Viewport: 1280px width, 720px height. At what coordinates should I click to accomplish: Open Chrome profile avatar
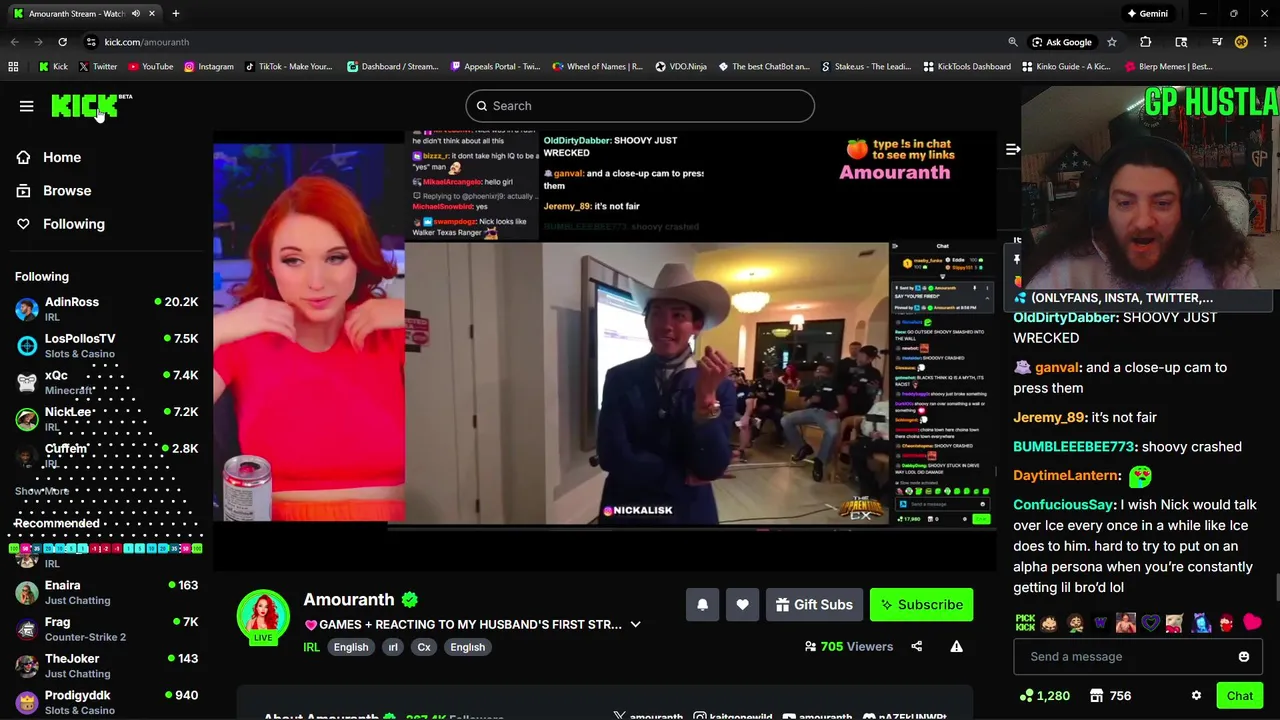pyautogui.click(x=1241, y=42)
